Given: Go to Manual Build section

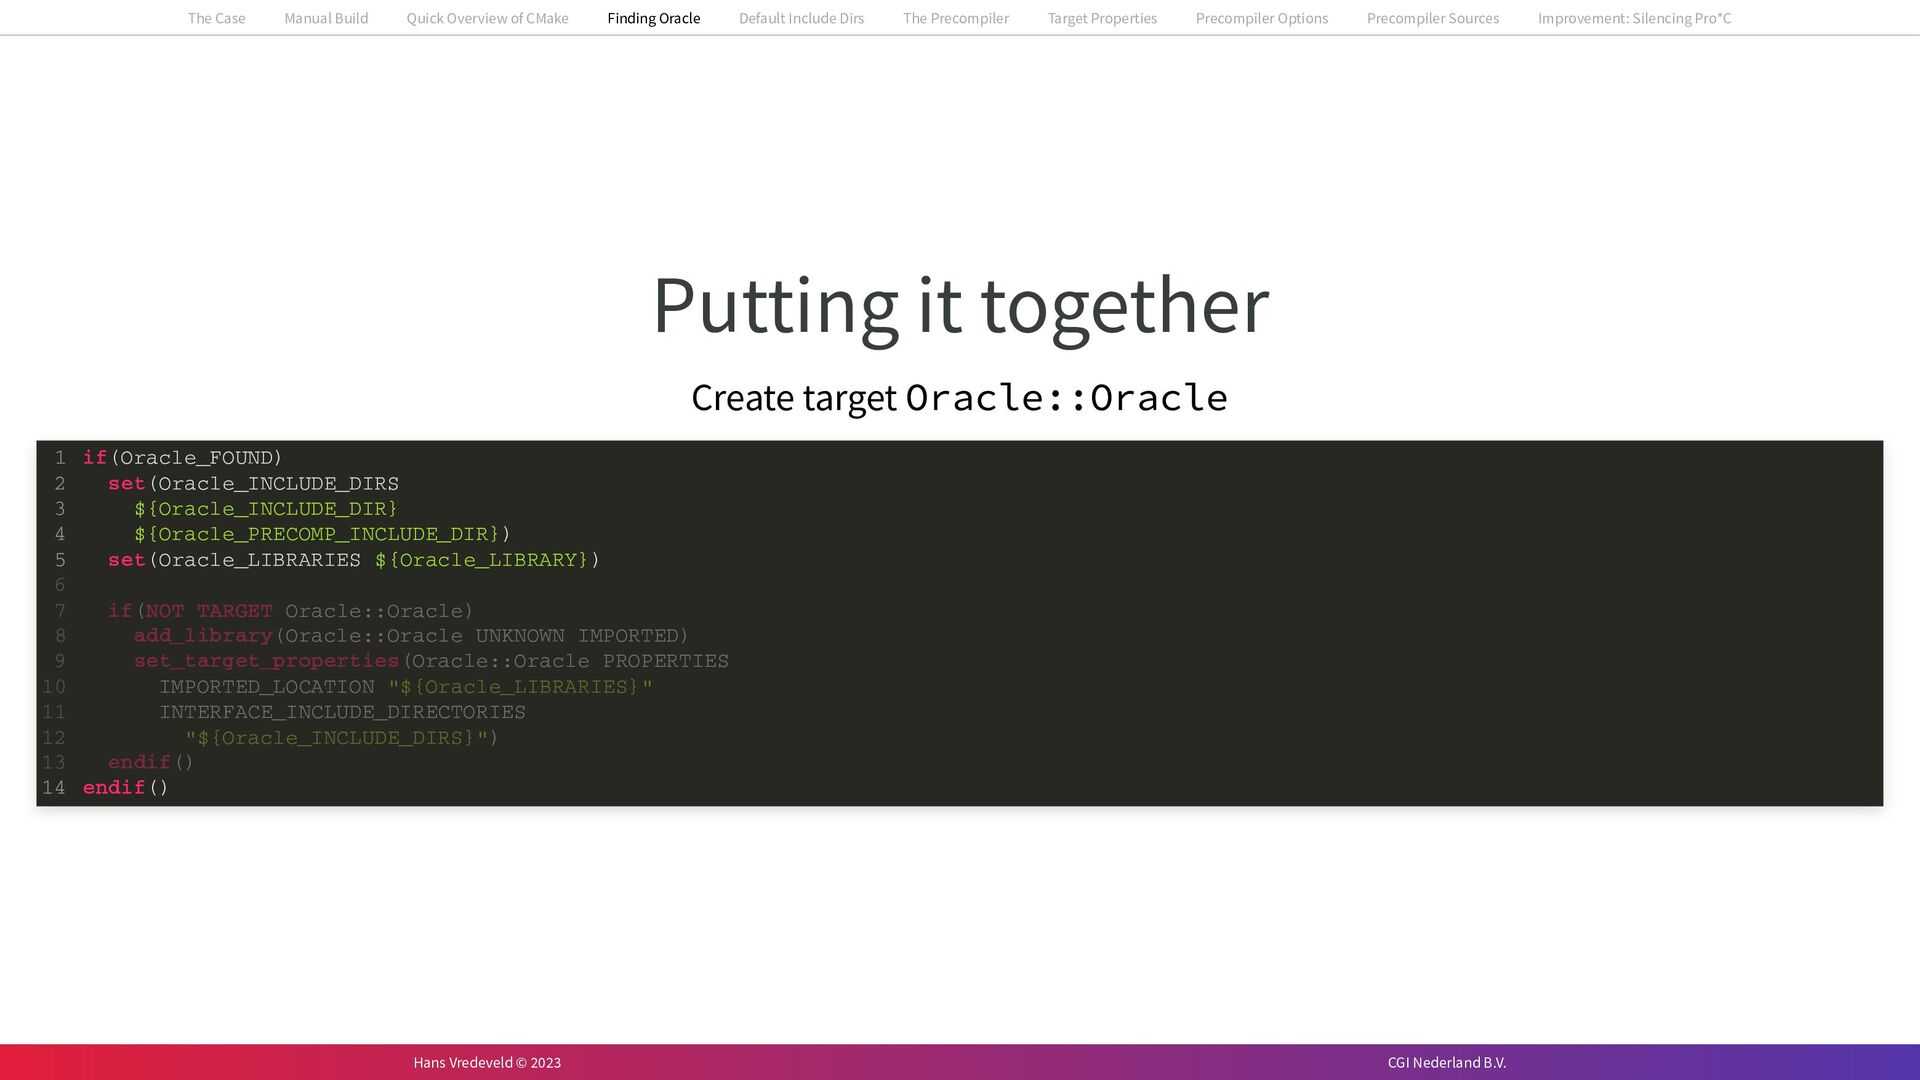Looking at the screenshot, I should 326,18.
